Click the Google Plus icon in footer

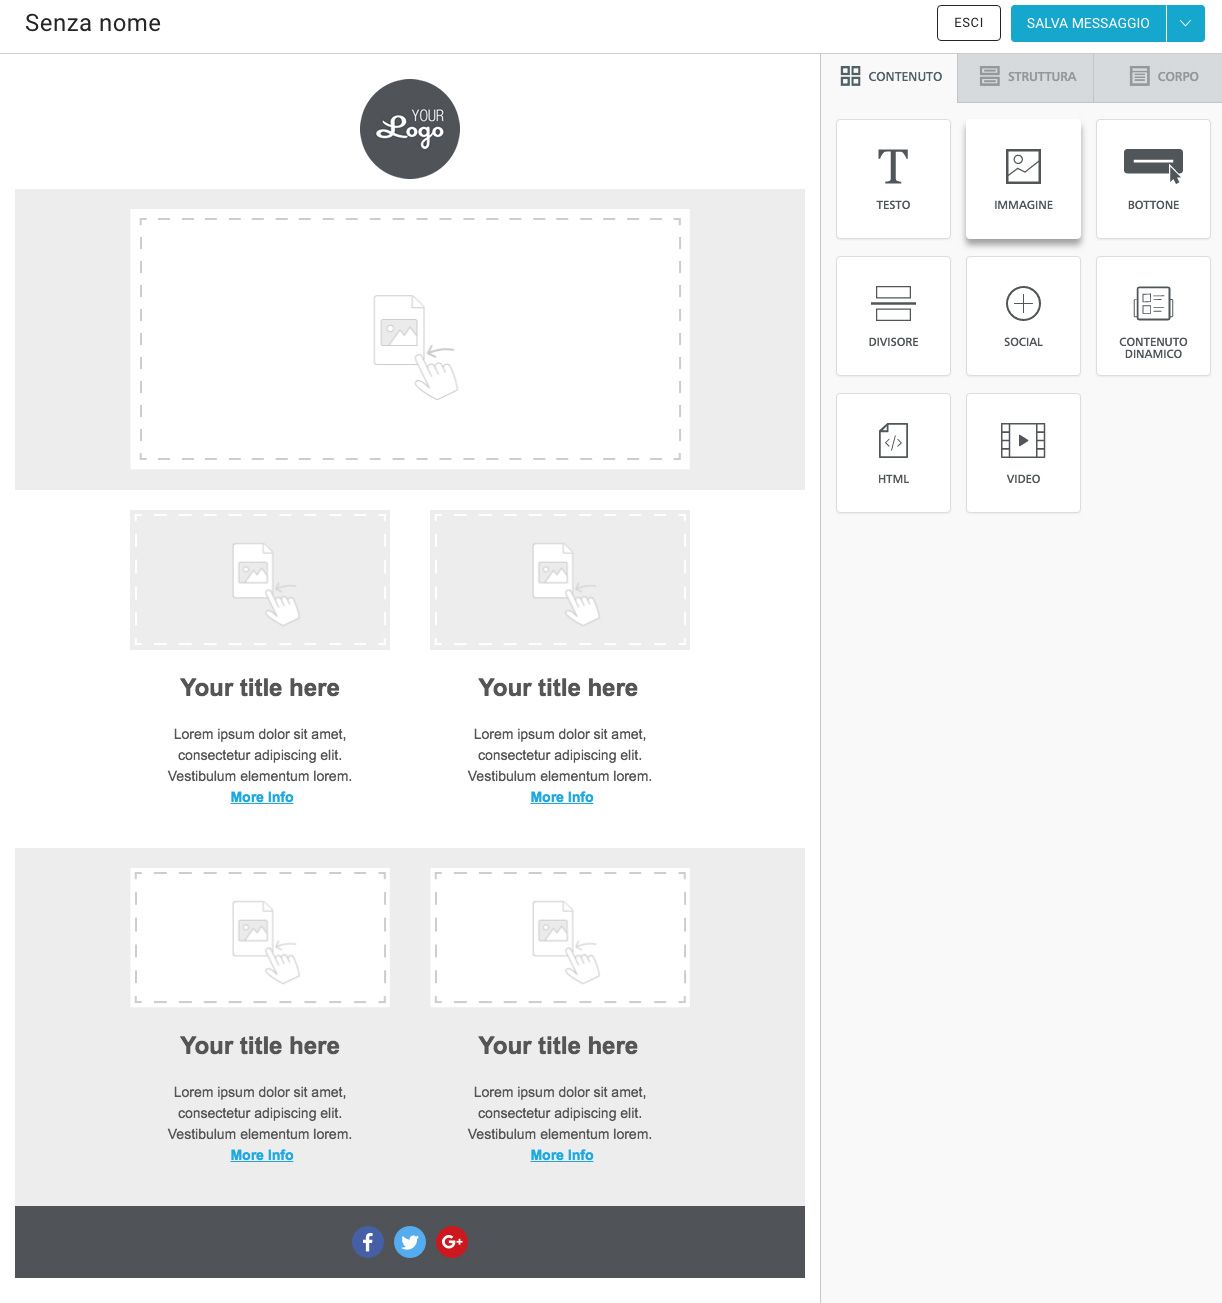tap(452, 1242)
